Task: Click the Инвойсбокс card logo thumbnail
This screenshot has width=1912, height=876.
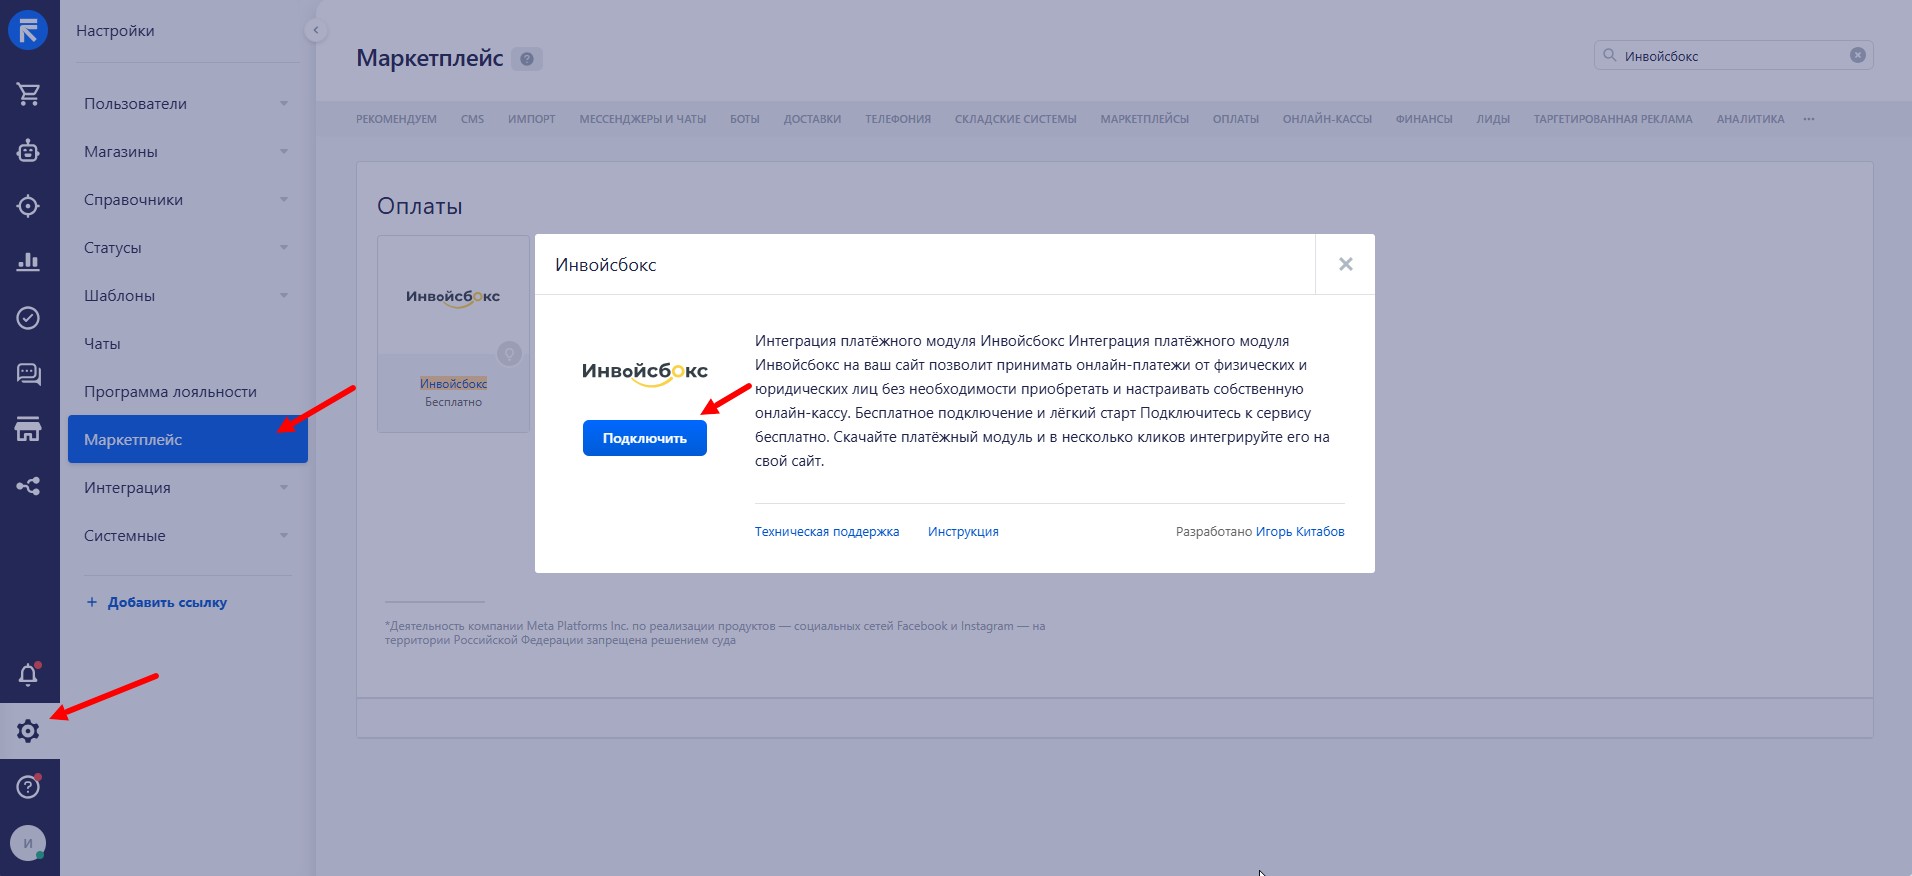Action: 453,297
